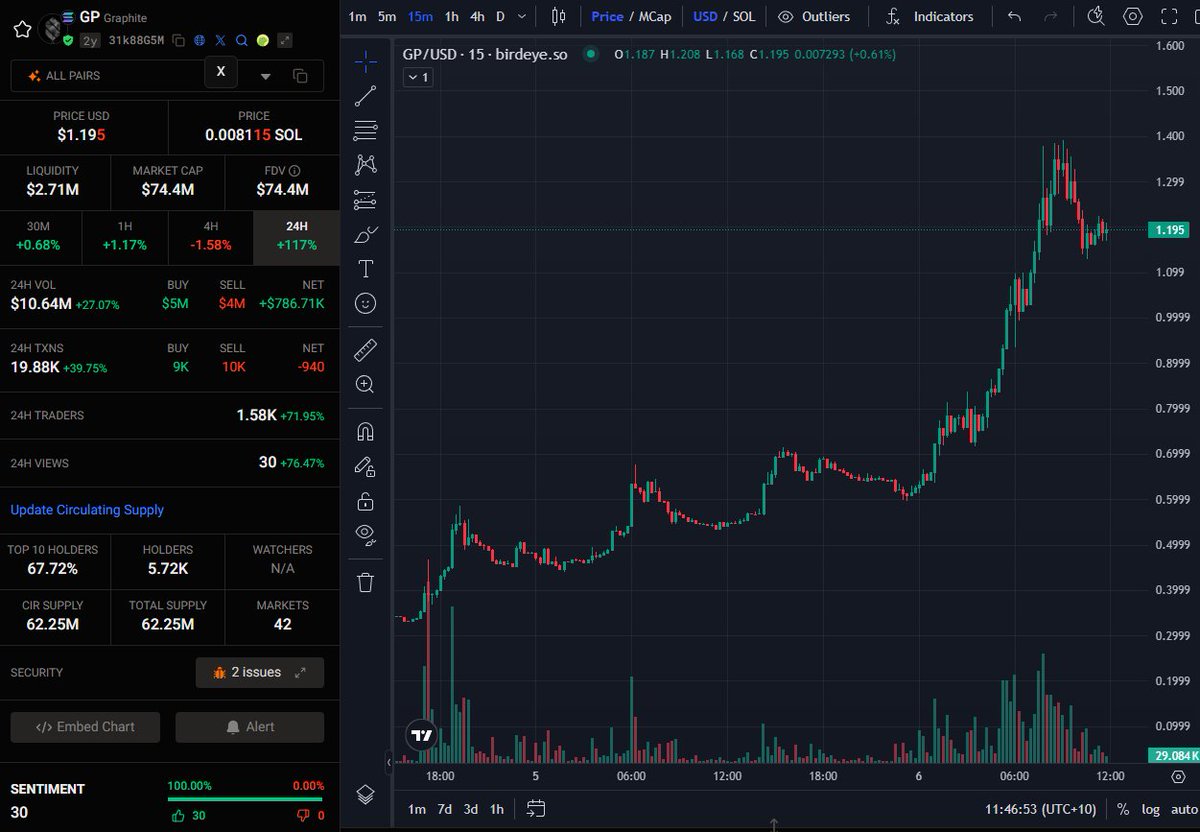Copy the token address 31k88G5M
Viewport: 1200px width, 832px height.
tap(179, 39)
